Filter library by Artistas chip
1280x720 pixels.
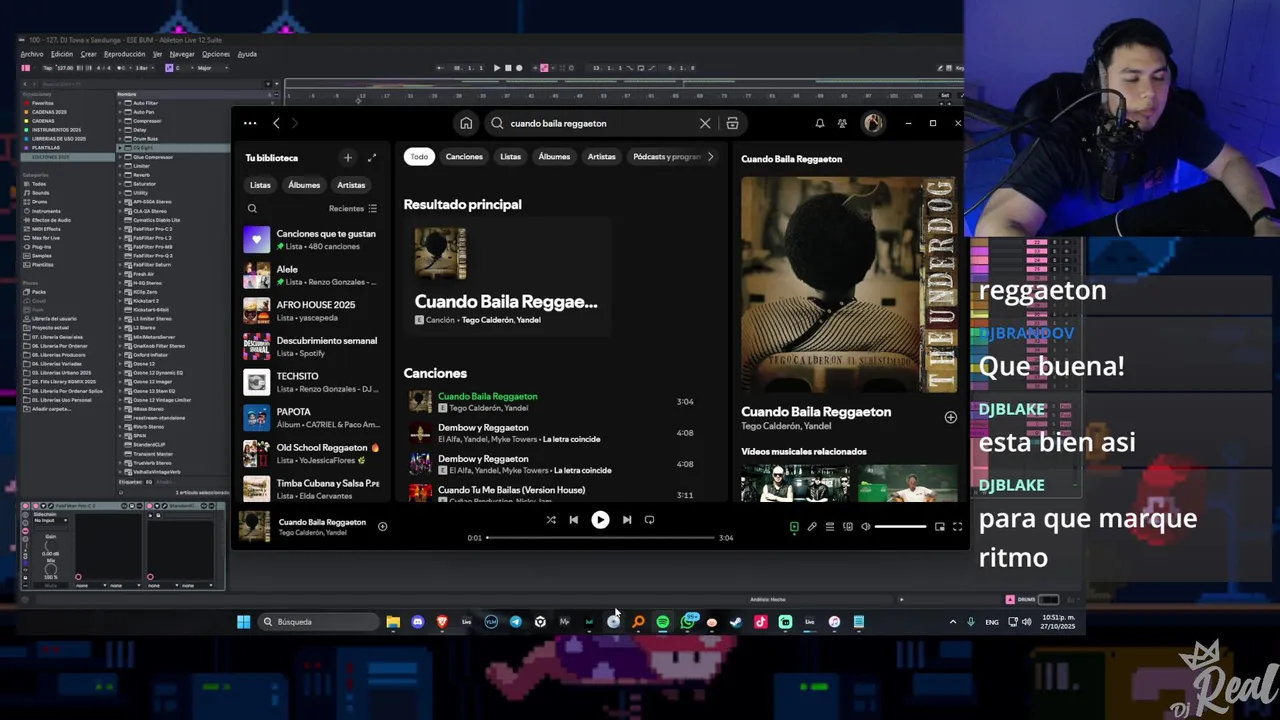351,185
